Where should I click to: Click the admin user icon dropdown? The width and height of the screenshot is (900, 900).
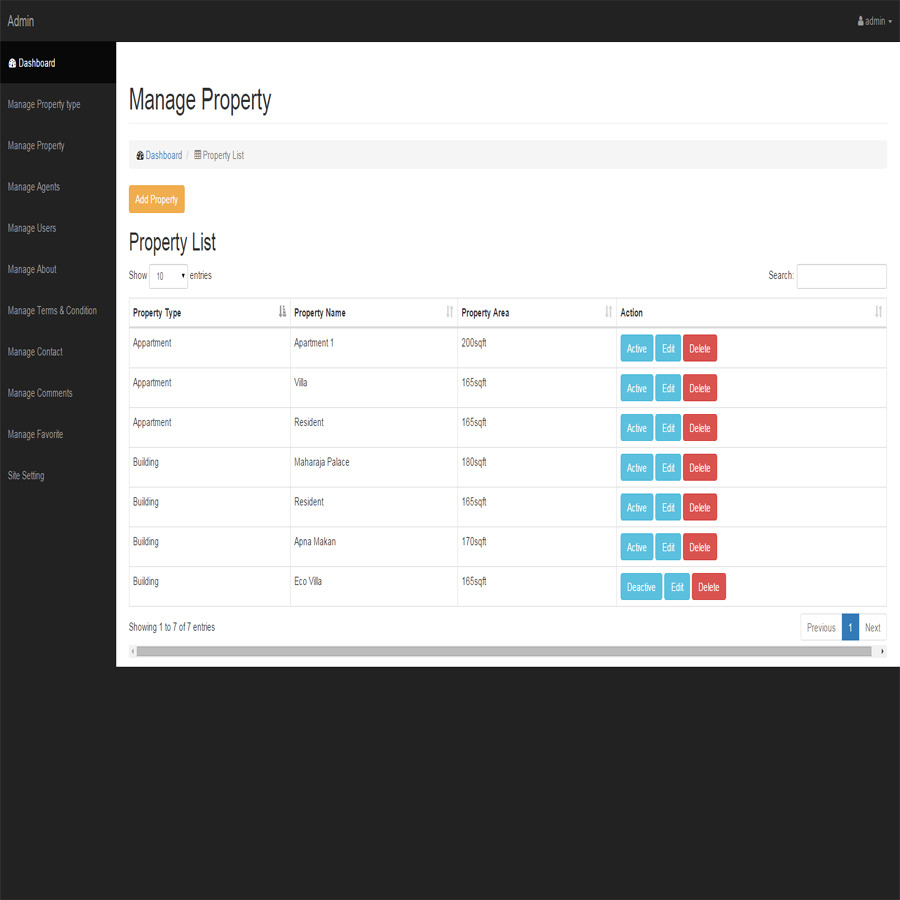(875, 21)
